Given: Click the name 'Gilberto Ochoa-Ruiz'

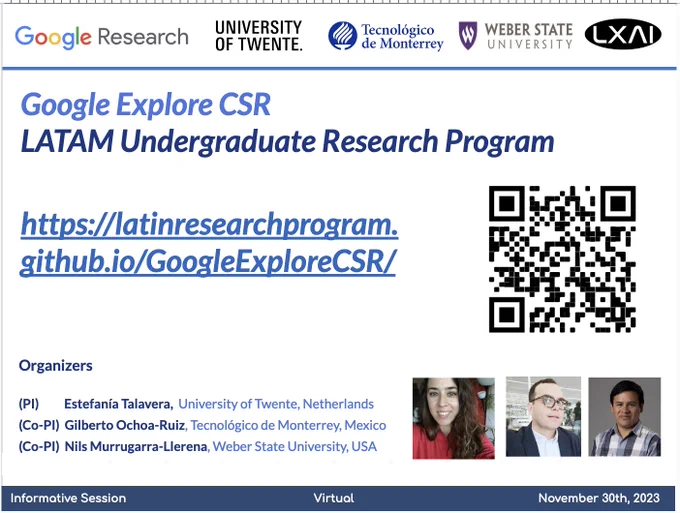Looking at the screenshot, I should 125,425.
